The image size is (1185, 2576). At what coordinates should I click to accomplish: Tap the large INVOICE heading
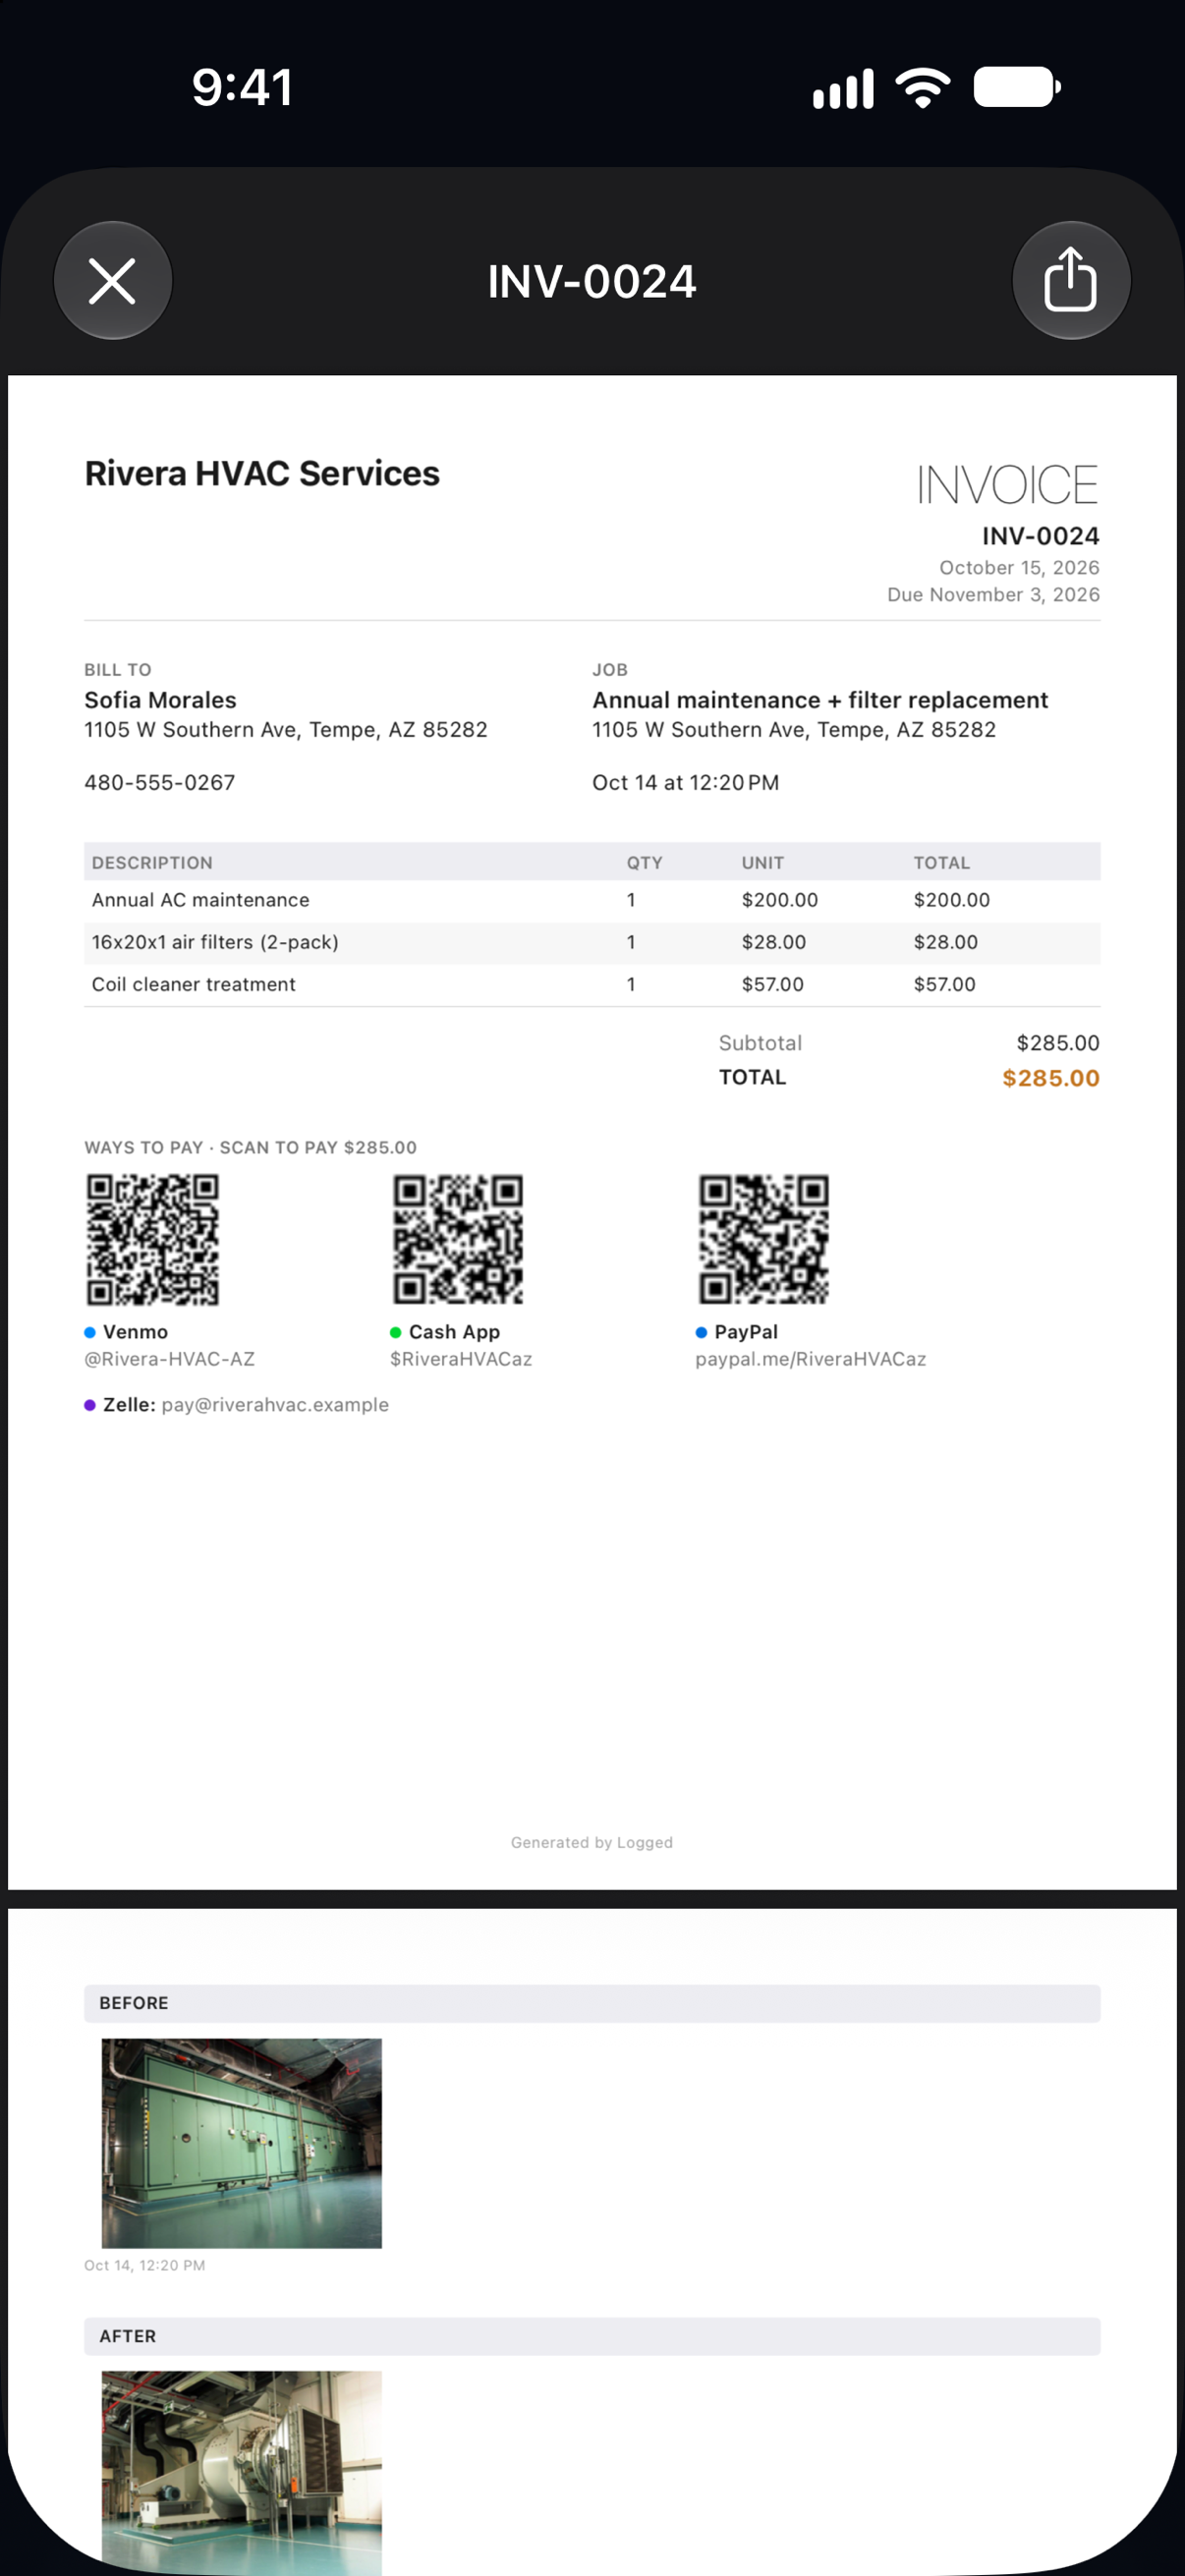pos(1008,486)
